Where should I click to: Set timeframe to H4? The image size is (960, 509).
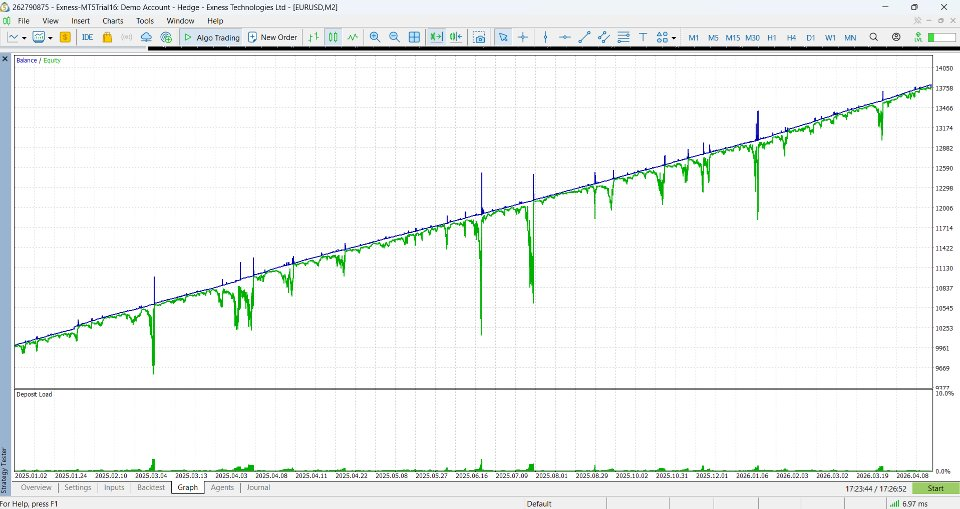pyautogui.click(x=792, y=37)
